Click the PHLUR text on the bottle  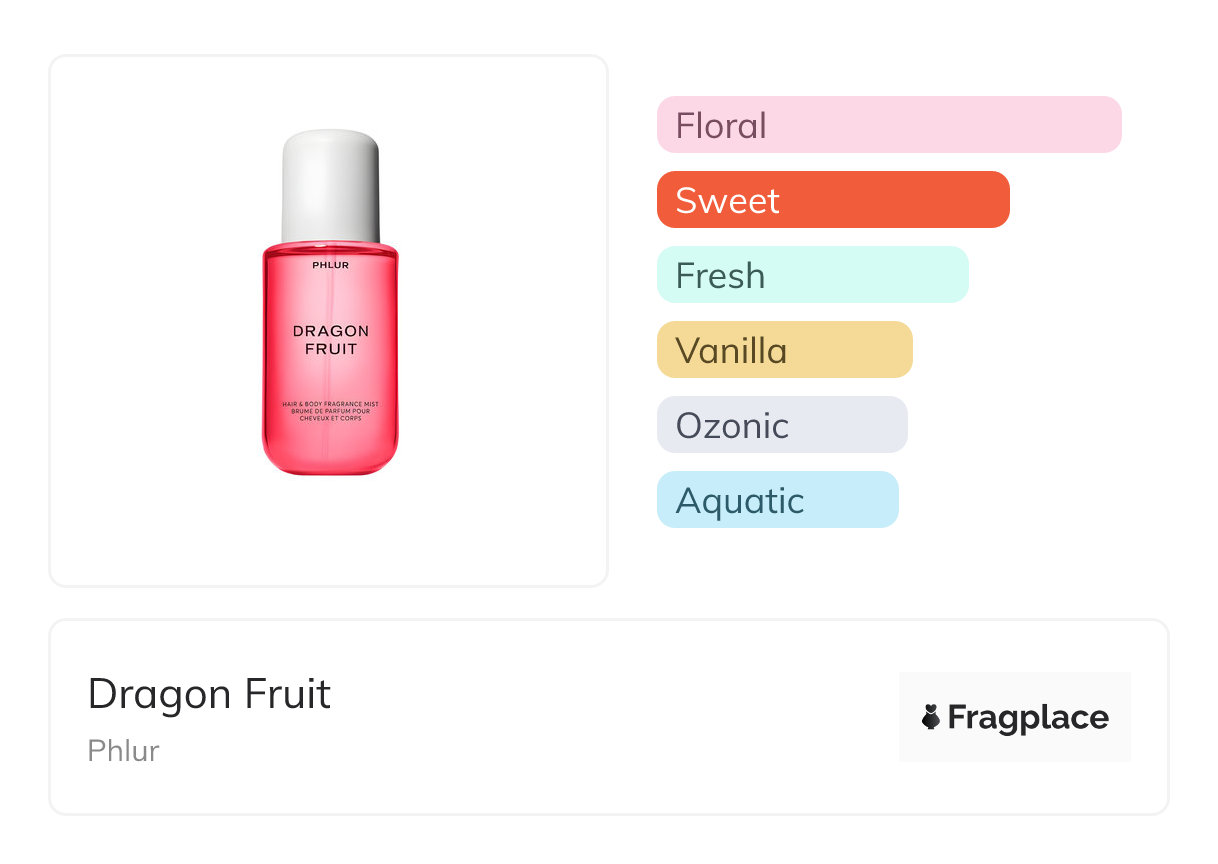coord(330,265)
